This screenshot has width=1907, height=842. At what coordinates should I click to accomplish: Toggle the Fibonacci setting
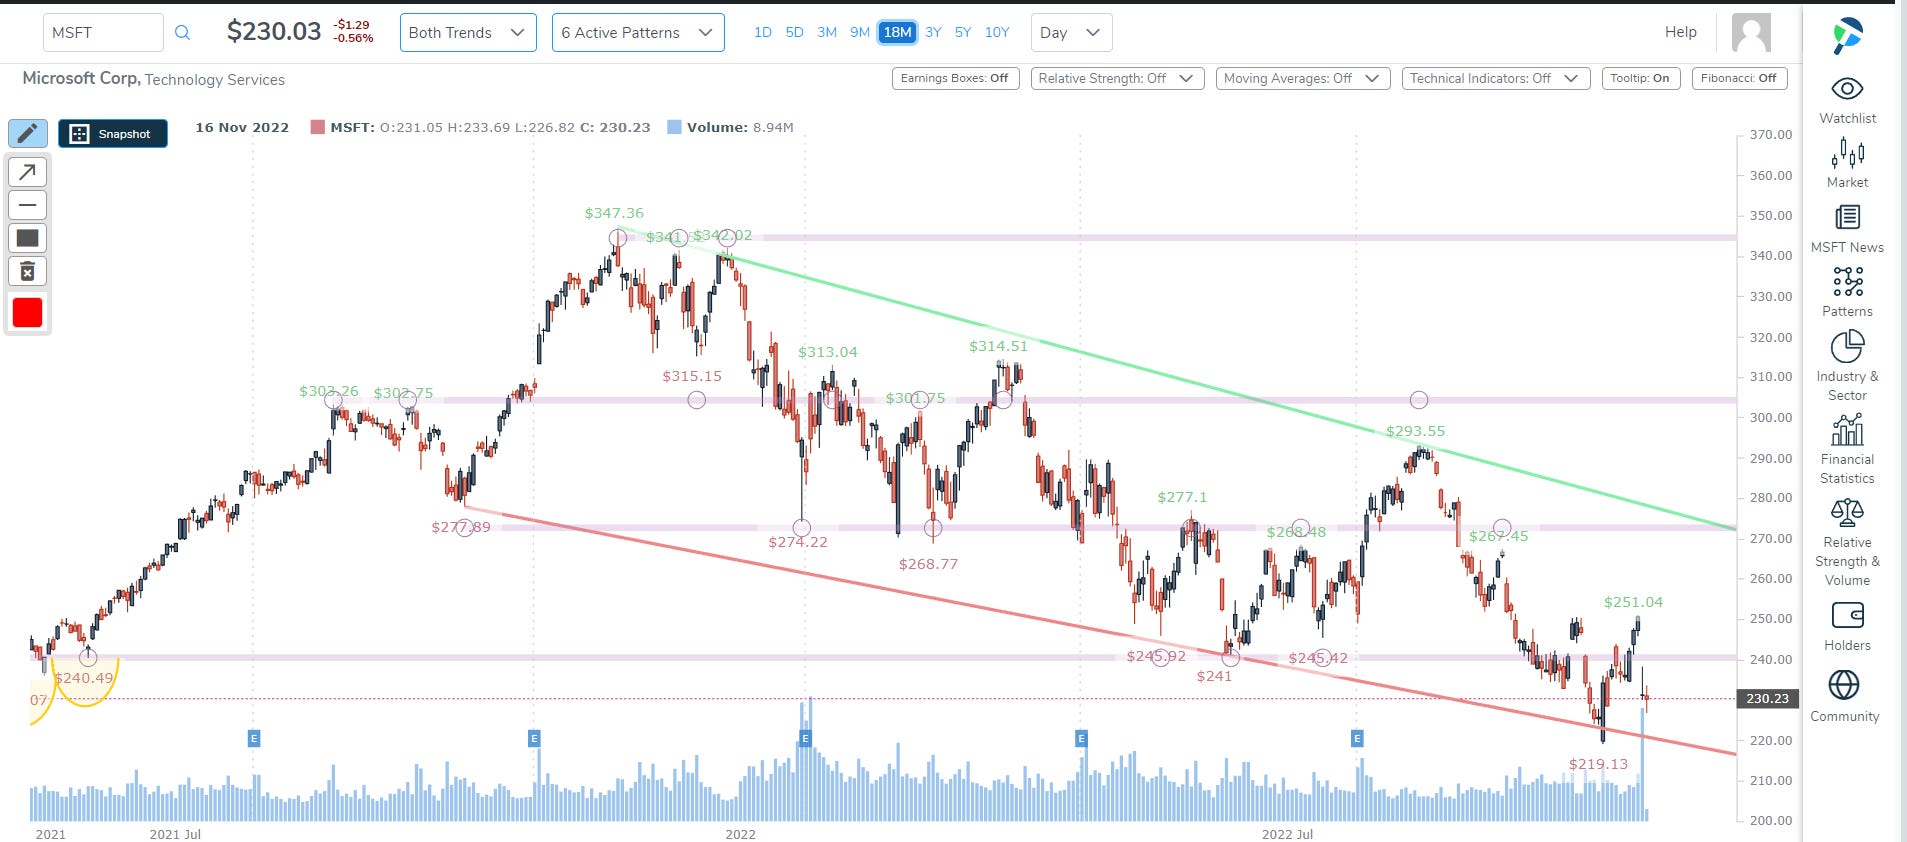(1739, 78)
